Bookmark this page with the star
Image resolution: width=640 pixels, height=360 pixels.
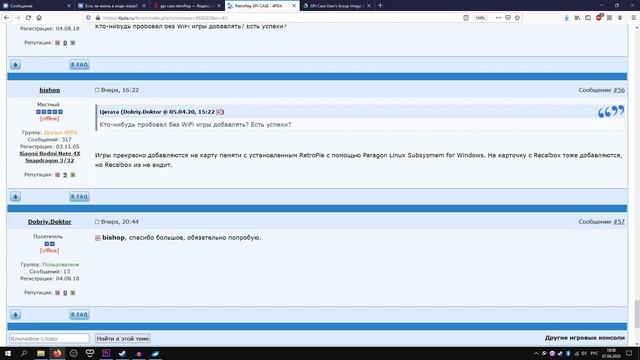[x=518, y=18]
